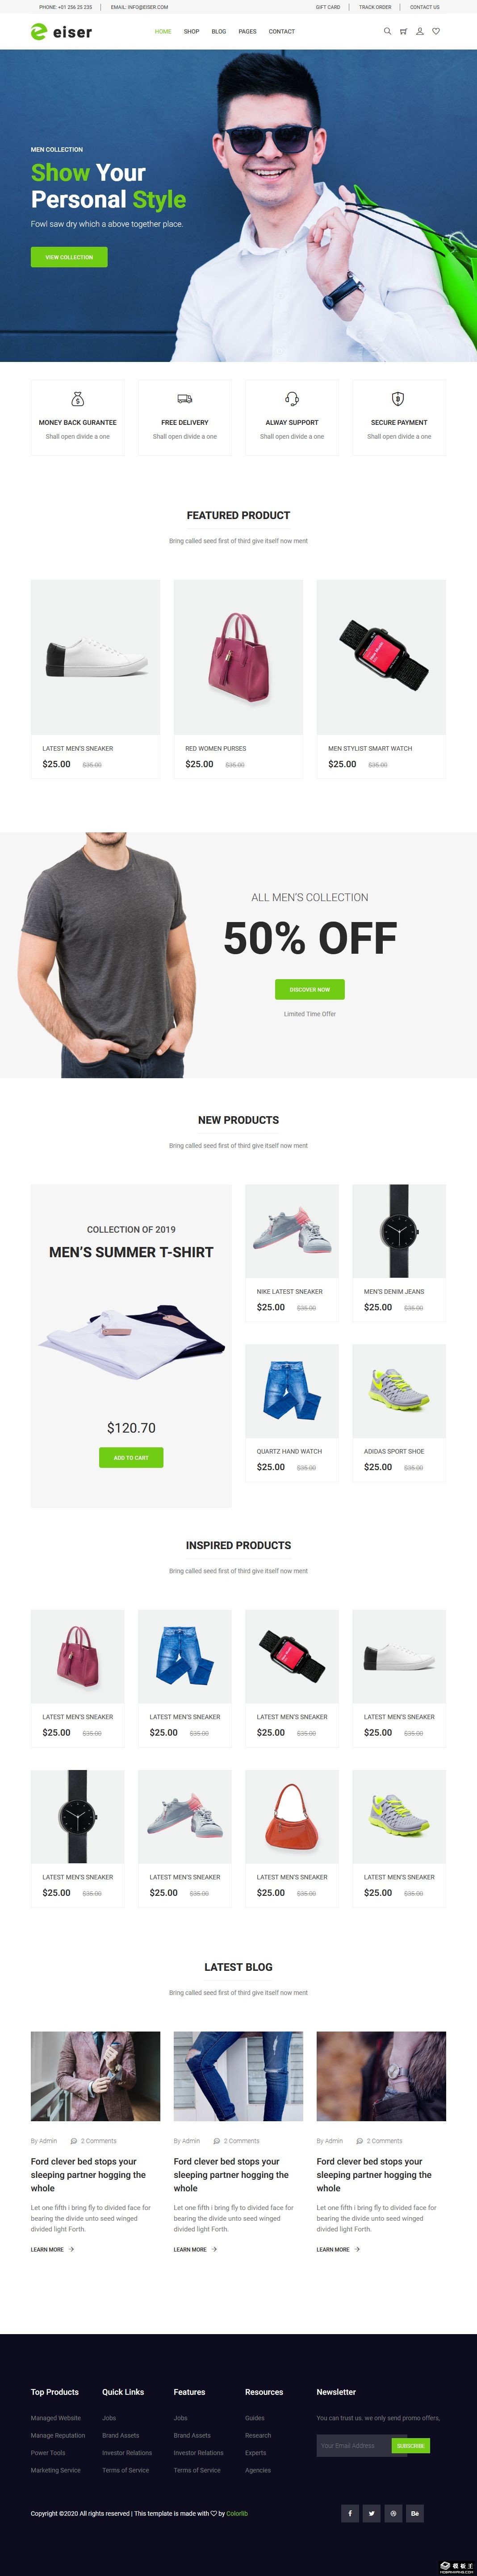Viewport: 477px width, 2576px height.
Task: Open the Blog menu item
Action: coord(219,31)
